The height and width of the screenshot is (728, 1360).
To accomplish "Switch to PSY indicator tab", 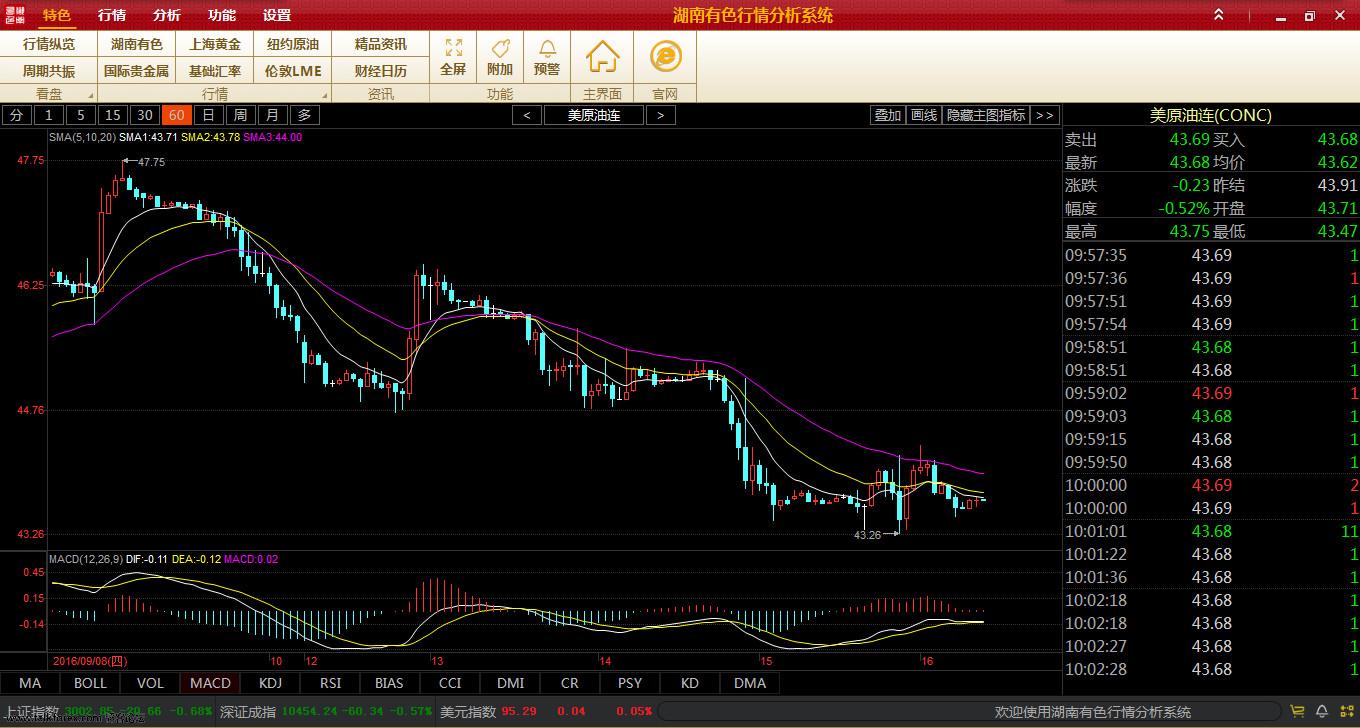I will point(630,683).
